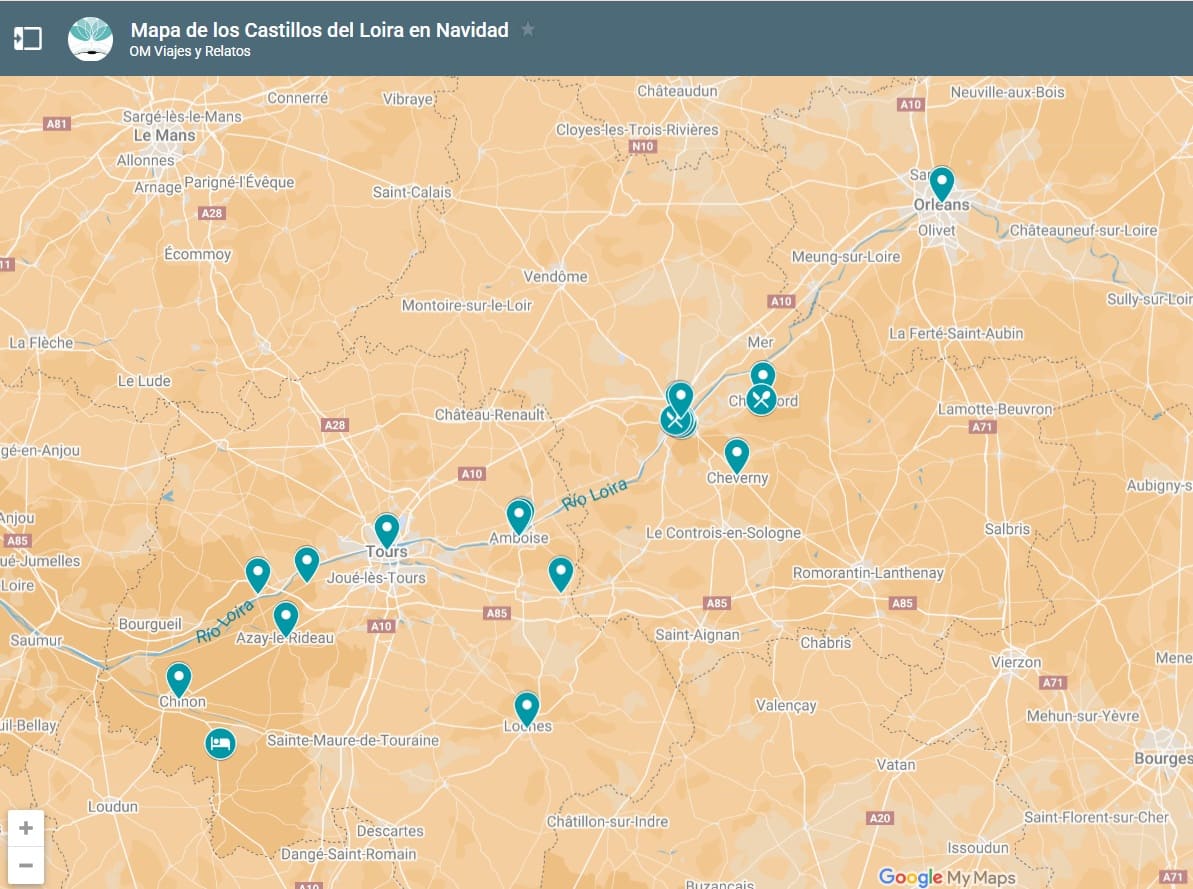Select the topmost pin in Blois cluster
The width and height of the screenshot is (1193, 889).
tap(679, 397)
